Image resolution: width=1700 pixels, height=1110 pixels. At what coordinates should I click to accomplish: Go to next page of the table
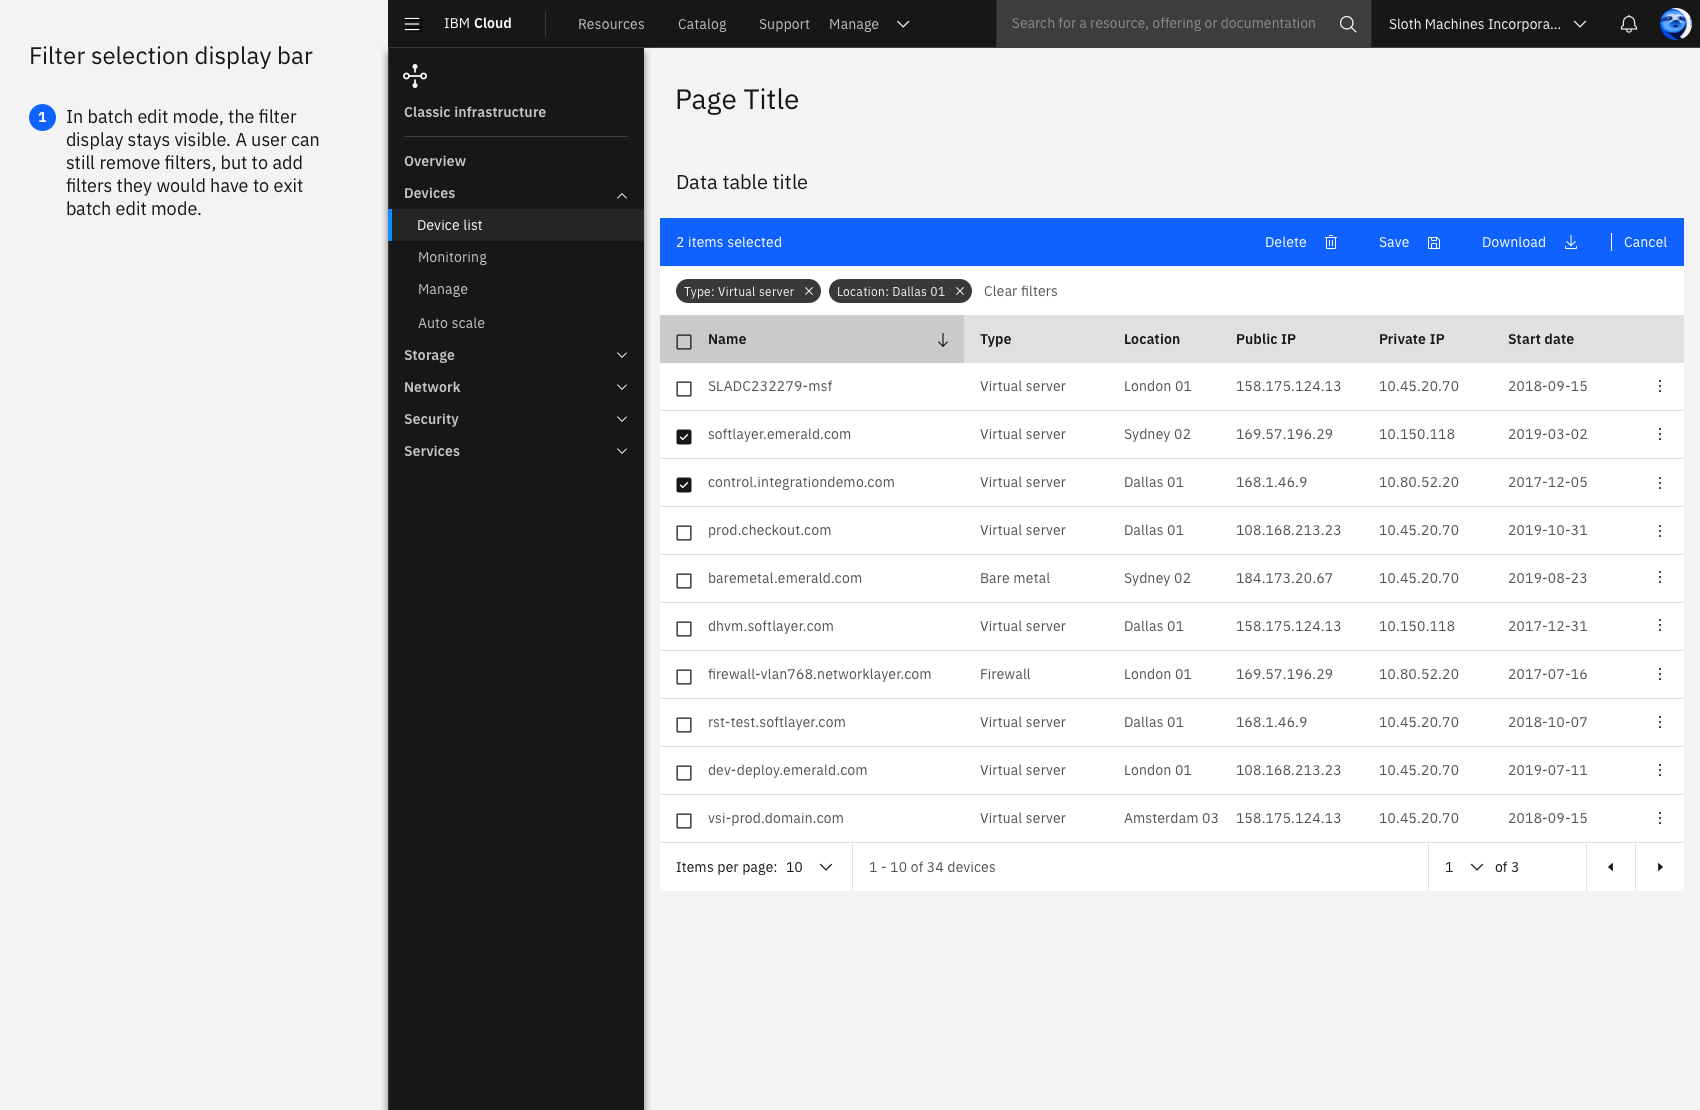pos(1659,867)
